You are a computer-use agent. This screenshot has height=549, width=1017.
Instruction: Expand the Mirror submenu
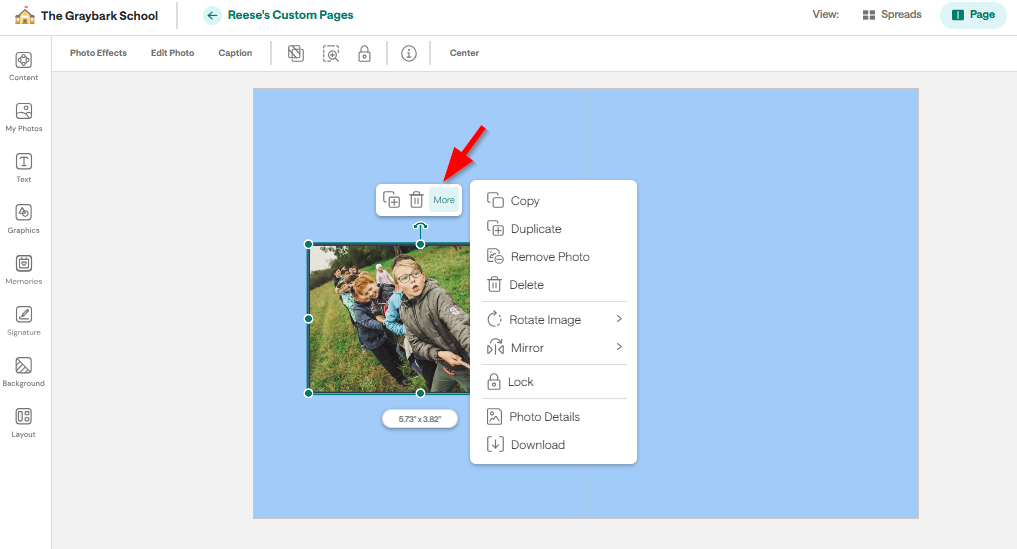coord(555,347)
